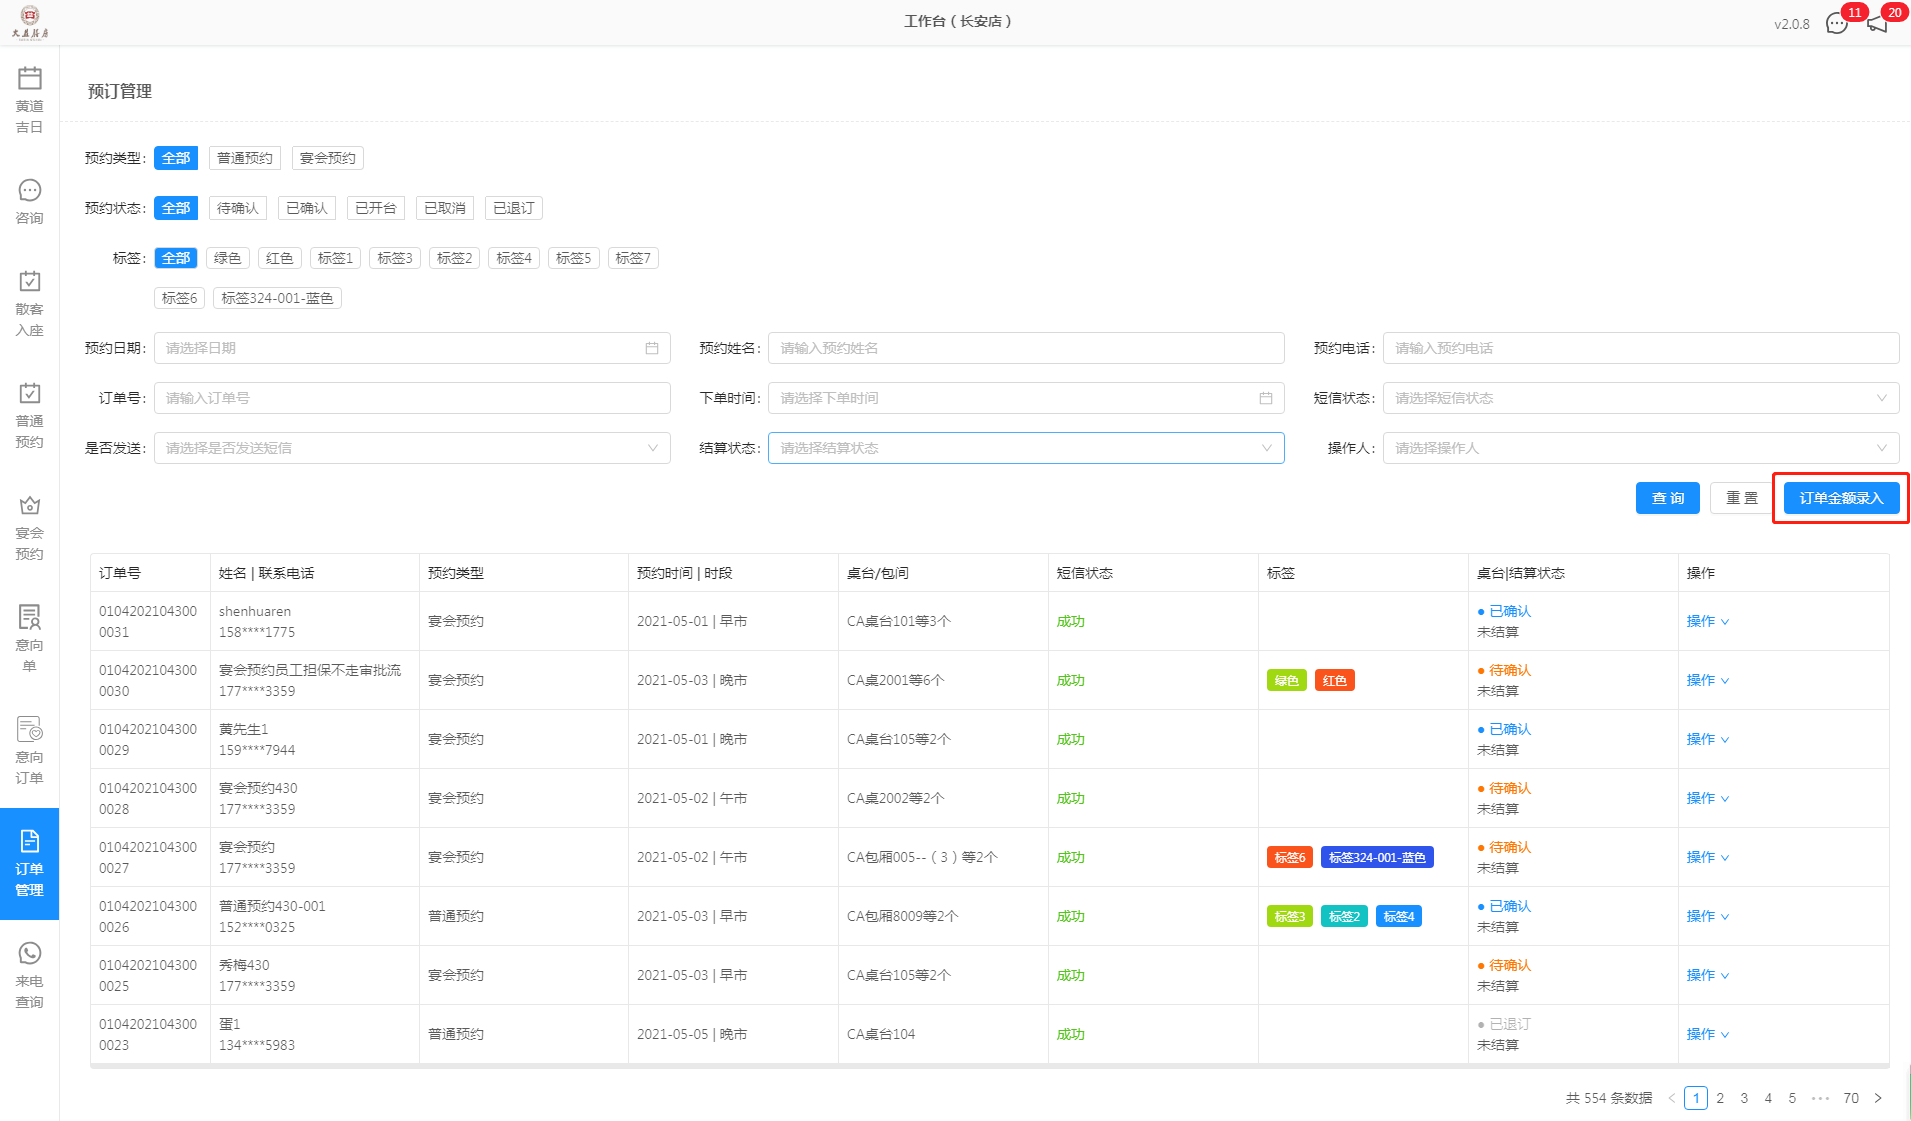Expand 操作 menu for order 0030
The width and height of the screenshot is (1911, 1121).
pyautogui.click(x=1708, y=680)
